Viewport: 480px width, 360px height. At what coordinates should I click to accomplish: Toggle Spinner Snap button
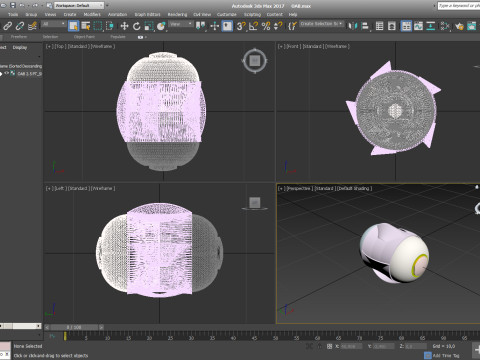(x=278, y=26)
